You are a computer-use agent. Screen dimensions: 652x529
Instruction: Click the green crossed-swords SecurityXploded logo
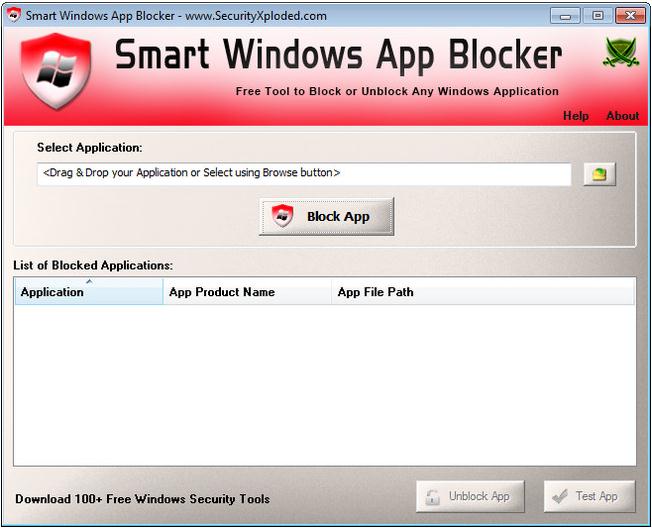[621, 52]
